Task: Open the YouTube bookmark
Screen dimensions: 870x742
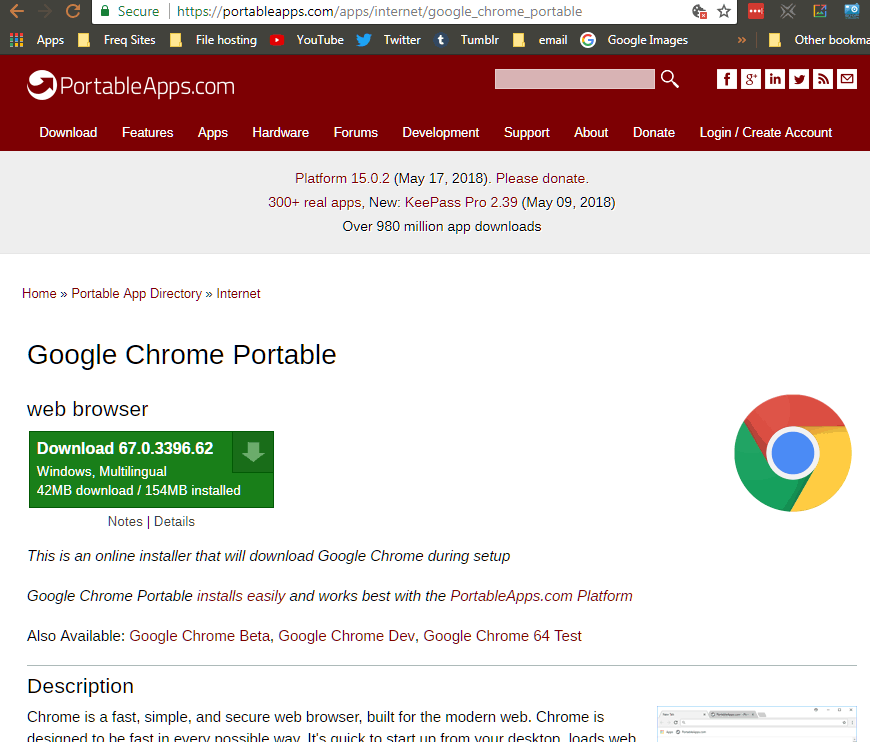Action: tap(307, 40)
